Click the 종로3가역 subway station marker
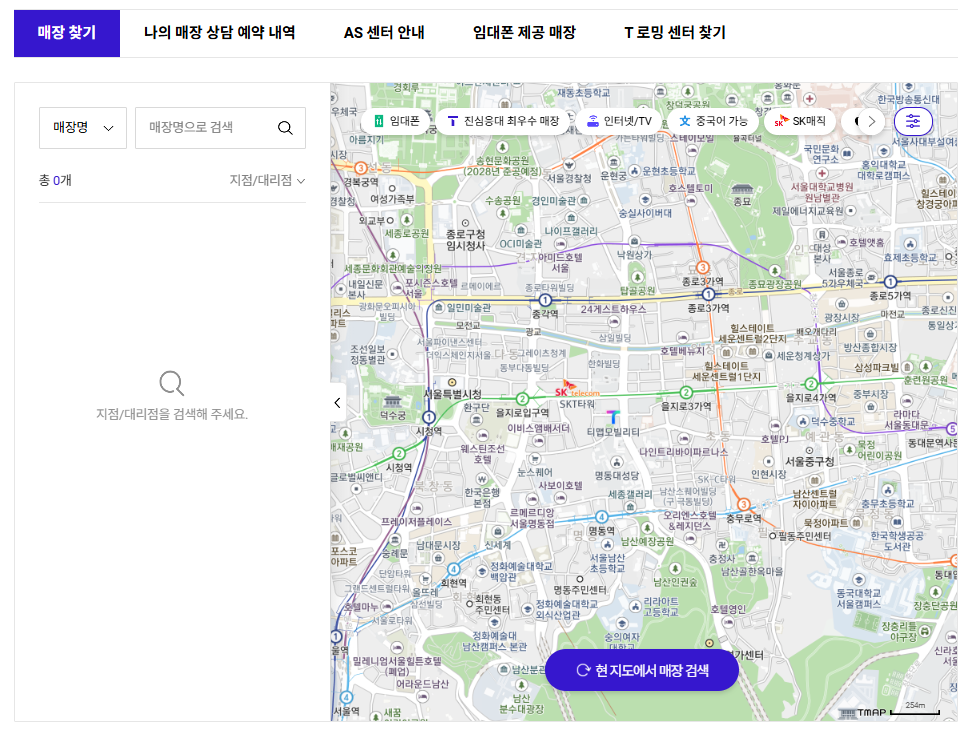The height and width of the screenshot is (729, 971). pyautogui.click(x=709, y=295)
